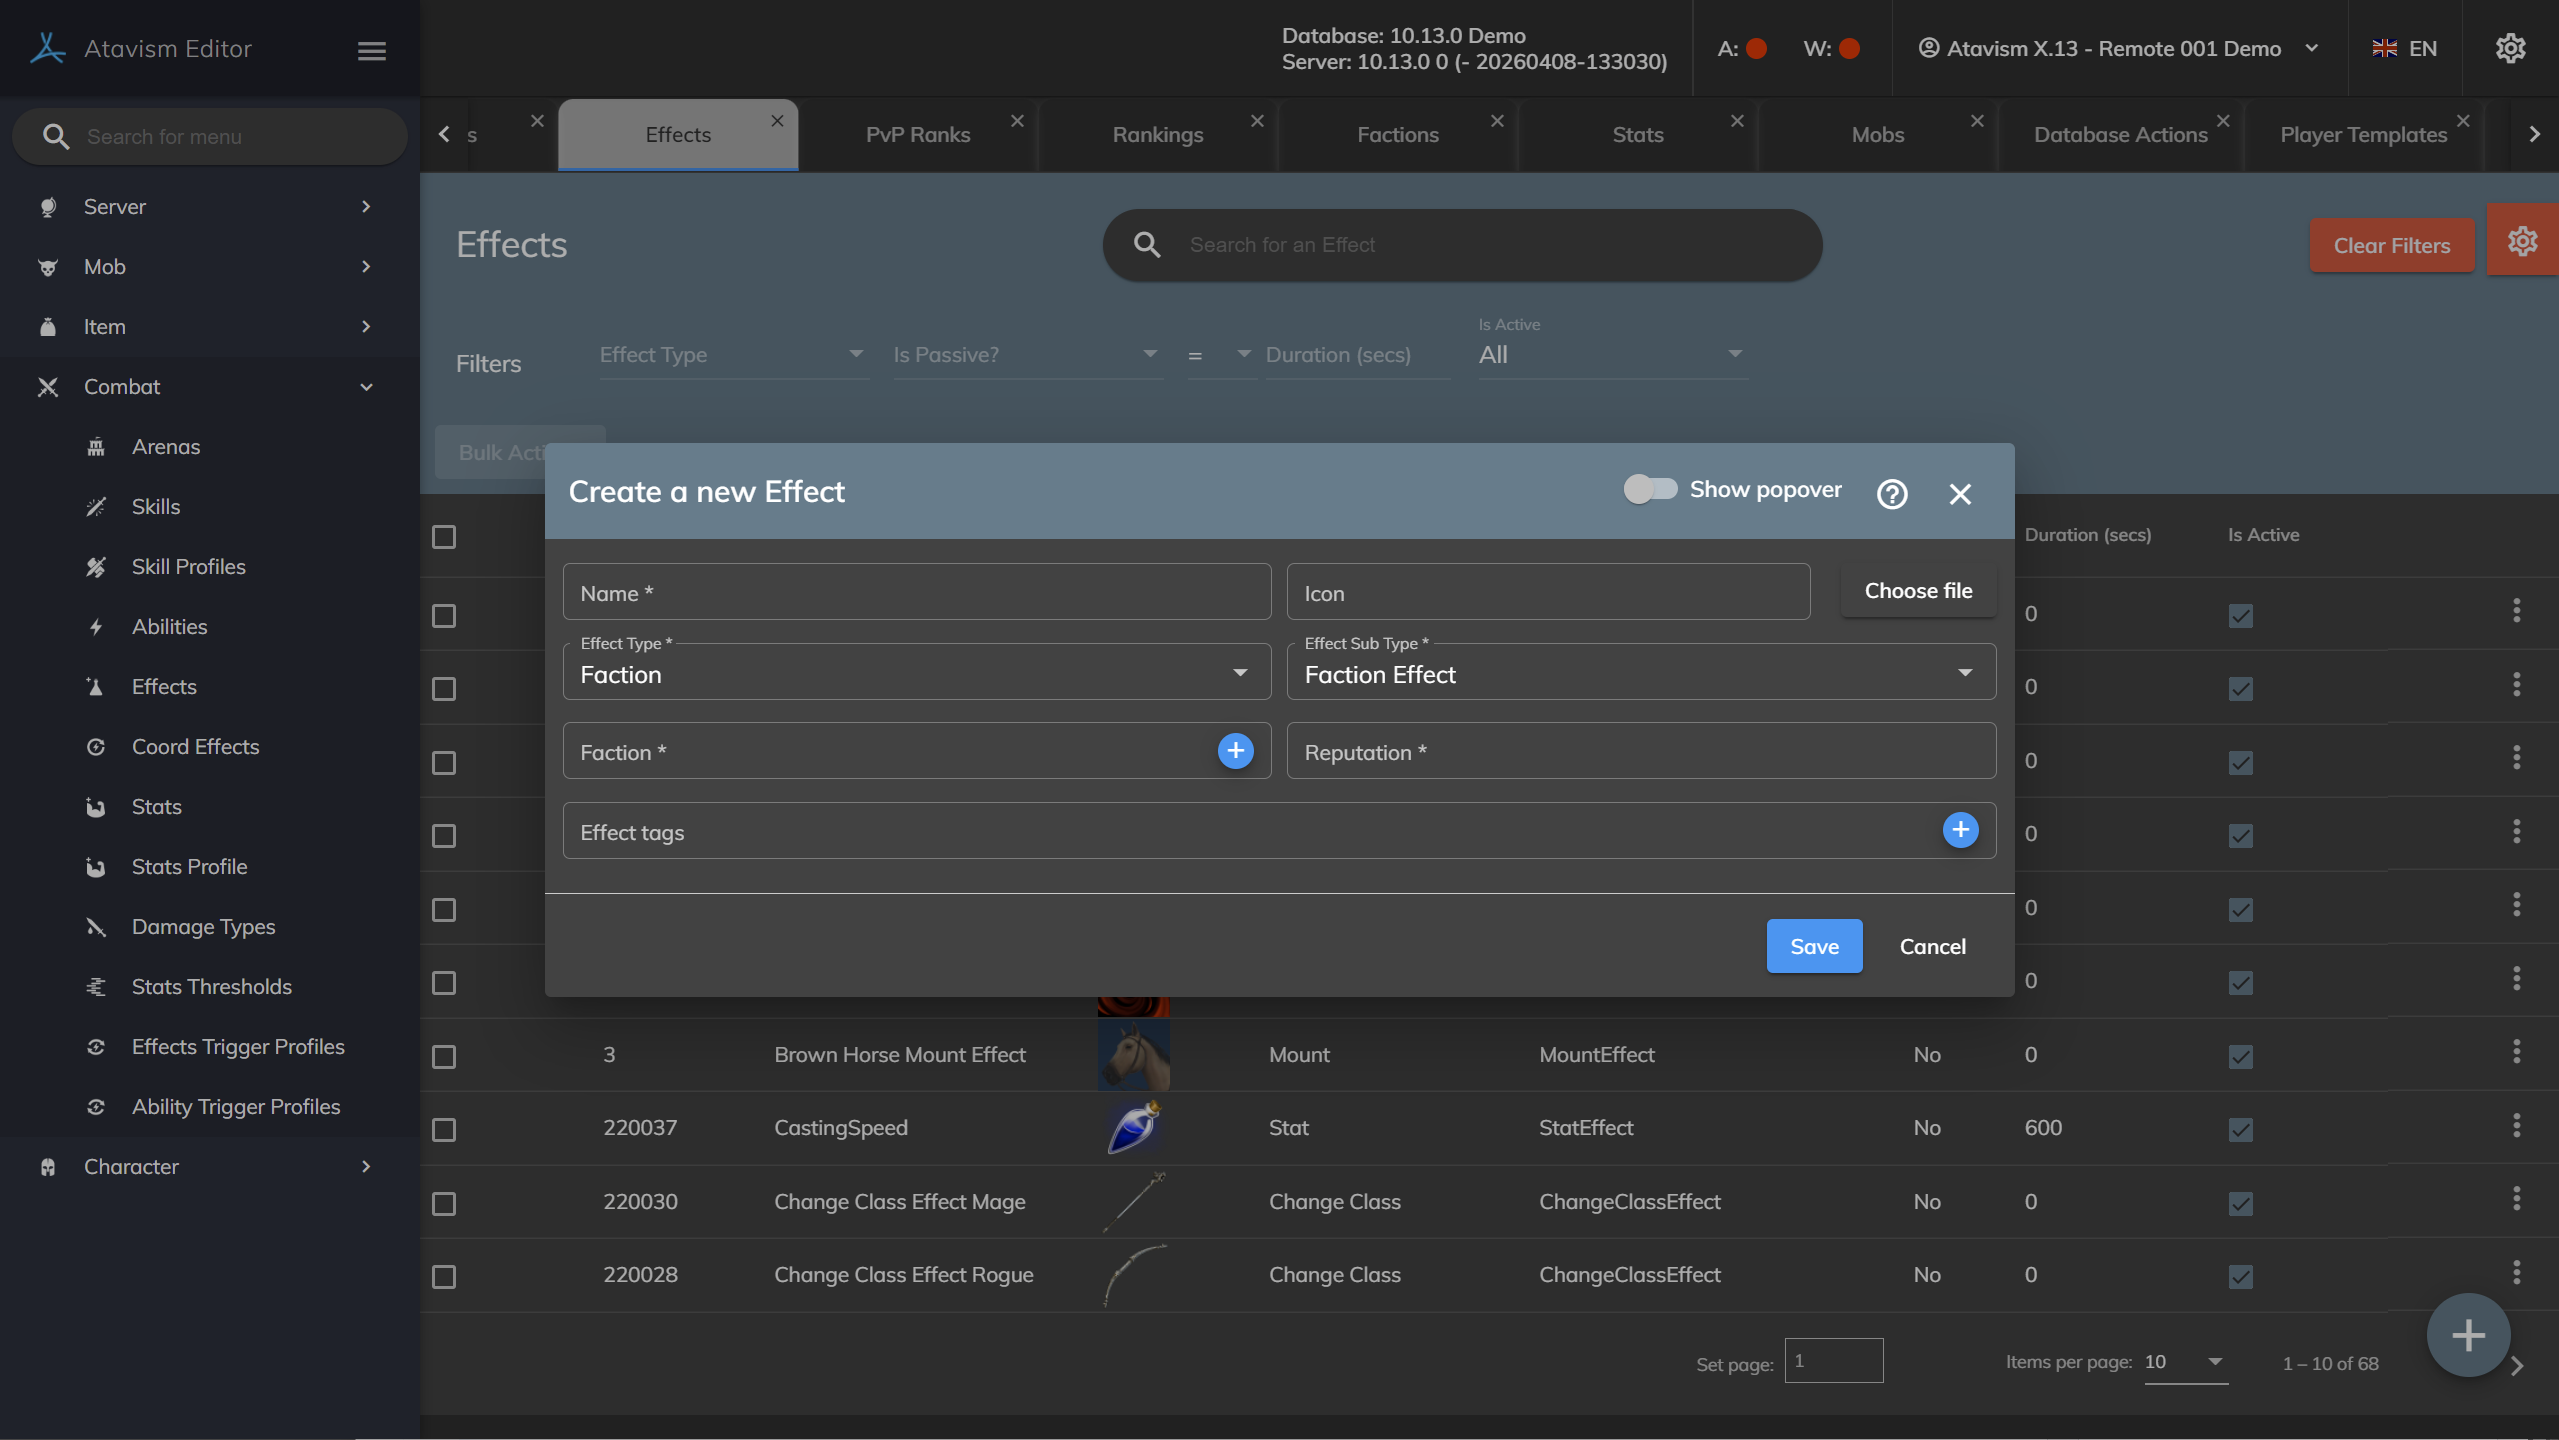Switch to the Database Actions tab
2559x1440 pixels.
2119,135
